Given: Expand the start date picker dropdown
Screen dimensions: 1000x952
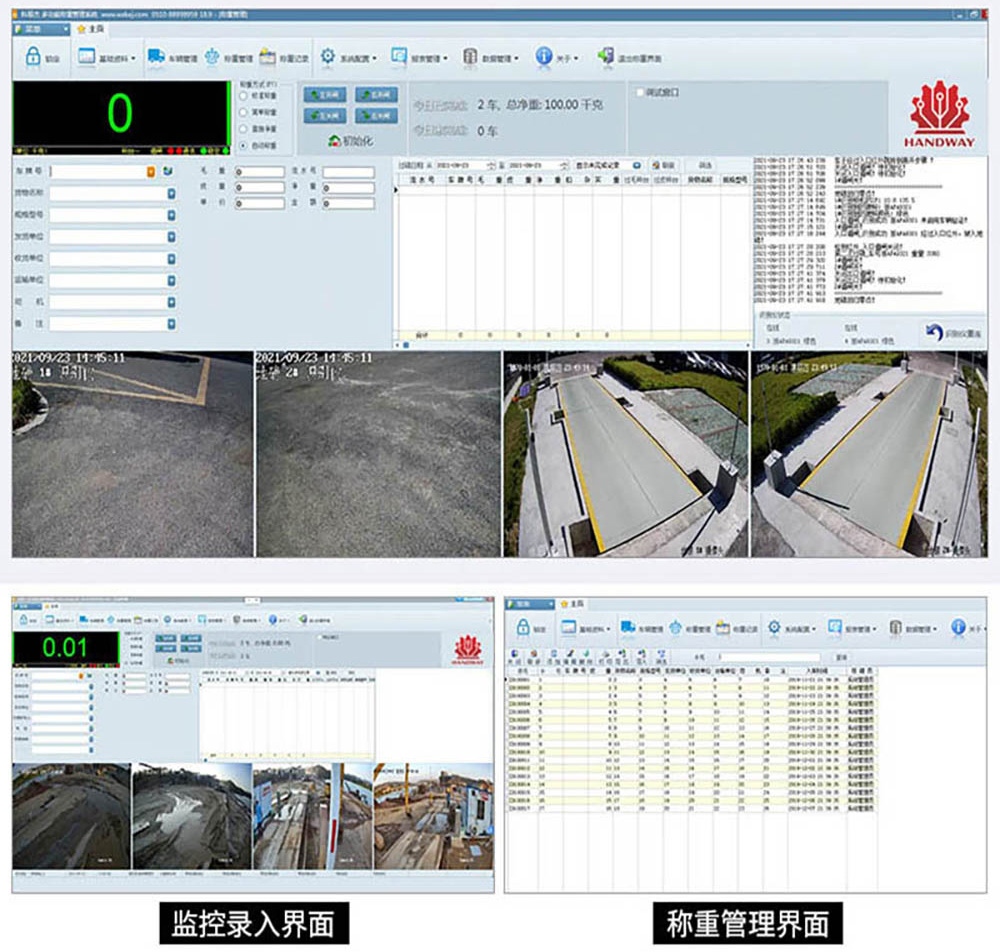Looking at the screenshot, I should coord(490,165).
